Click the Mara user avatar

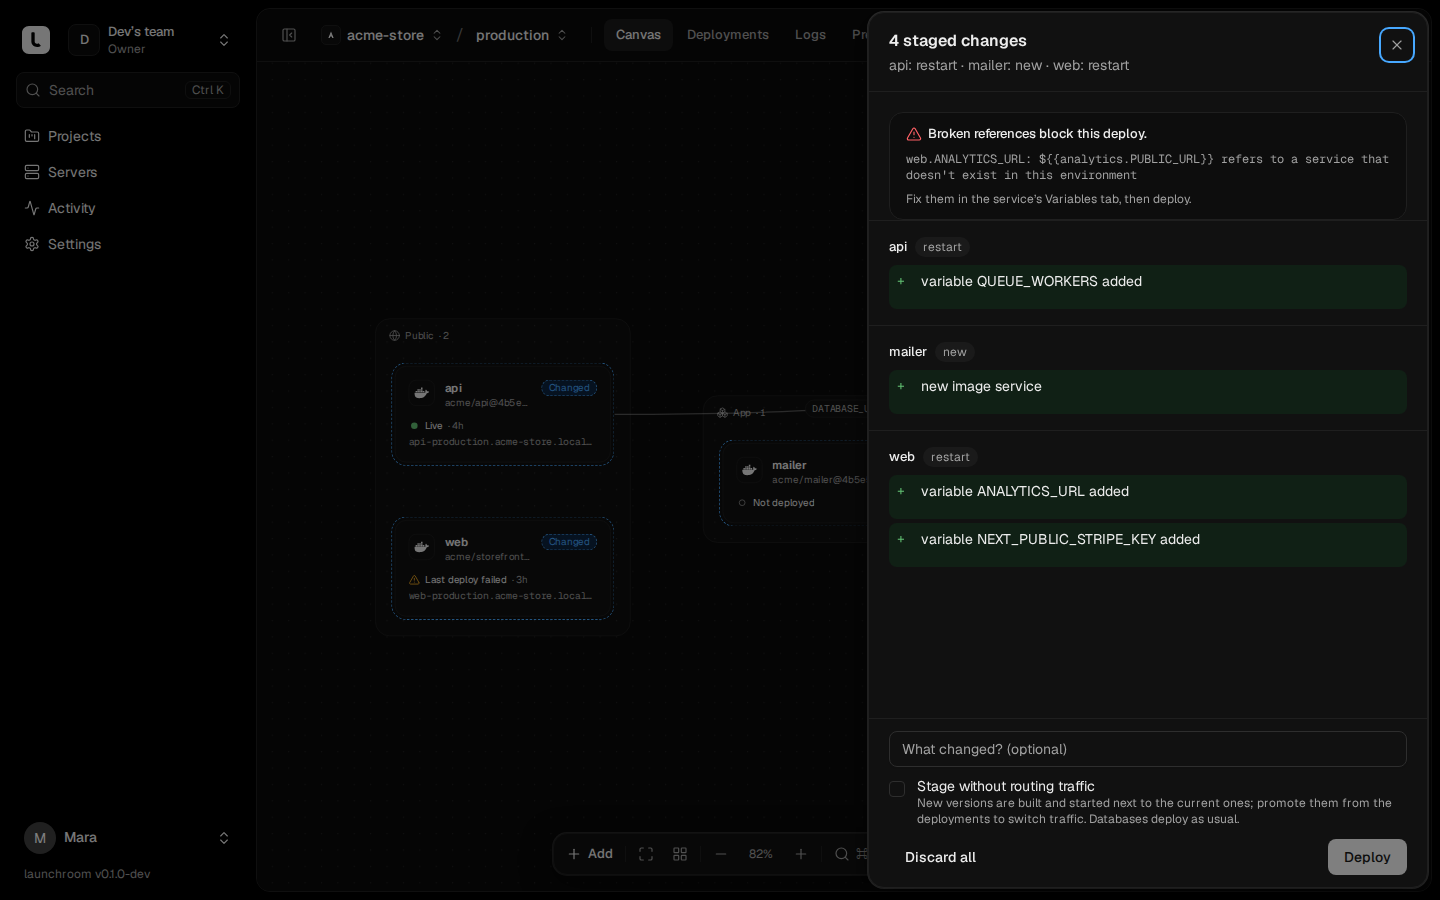tap(40, 838)
